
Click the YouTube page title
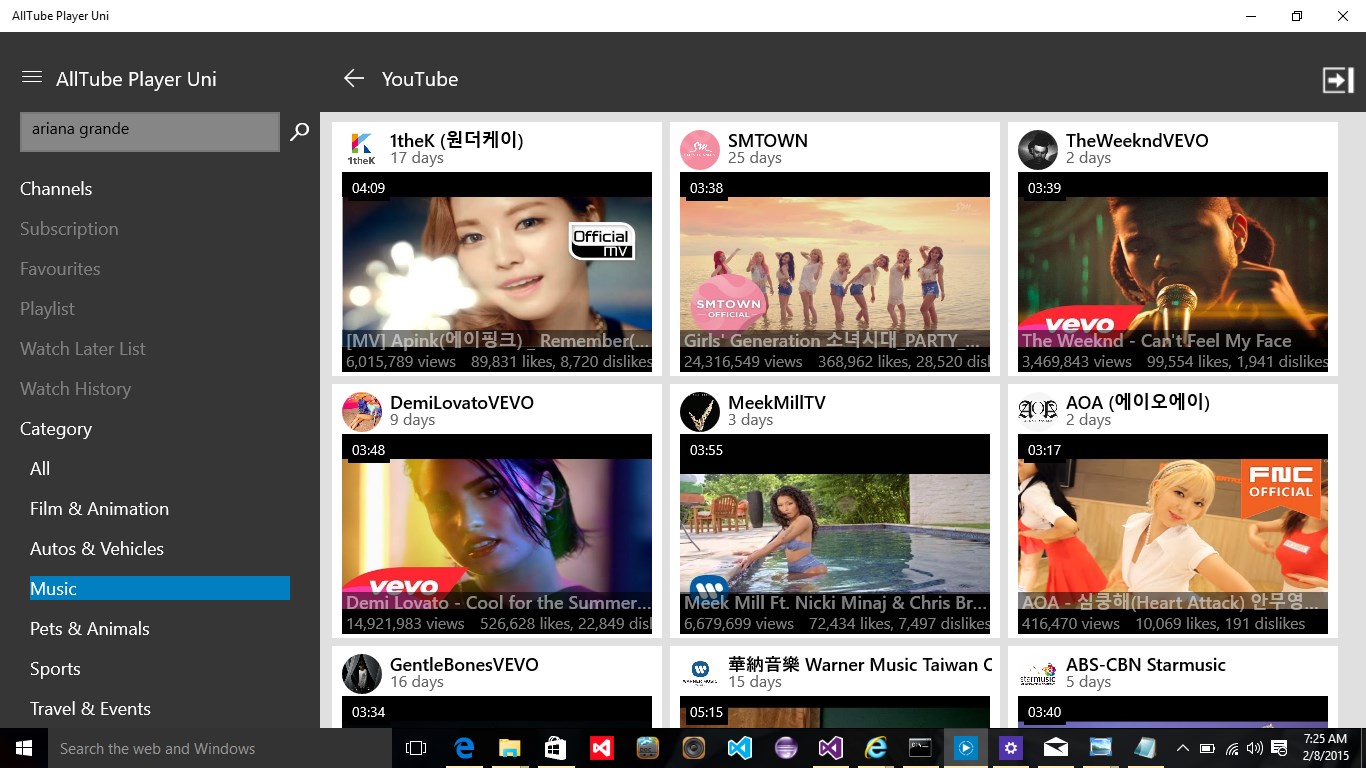[x=420, y=79]
